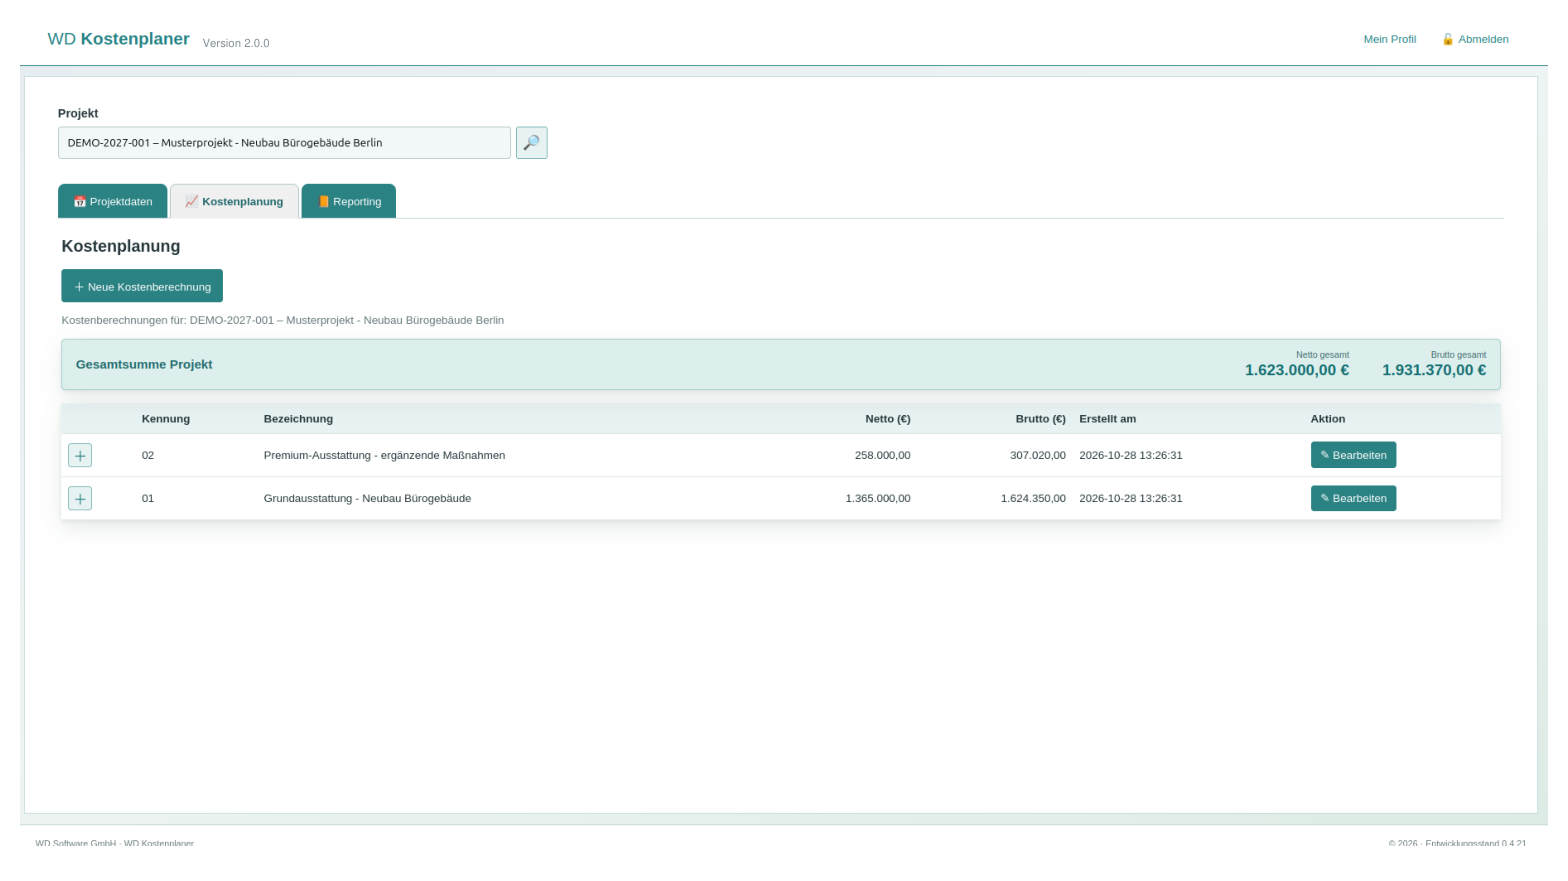The image size is (1568, 881).
Task: Click the lock icon beside Abmelden
Action: point(1447,39)
